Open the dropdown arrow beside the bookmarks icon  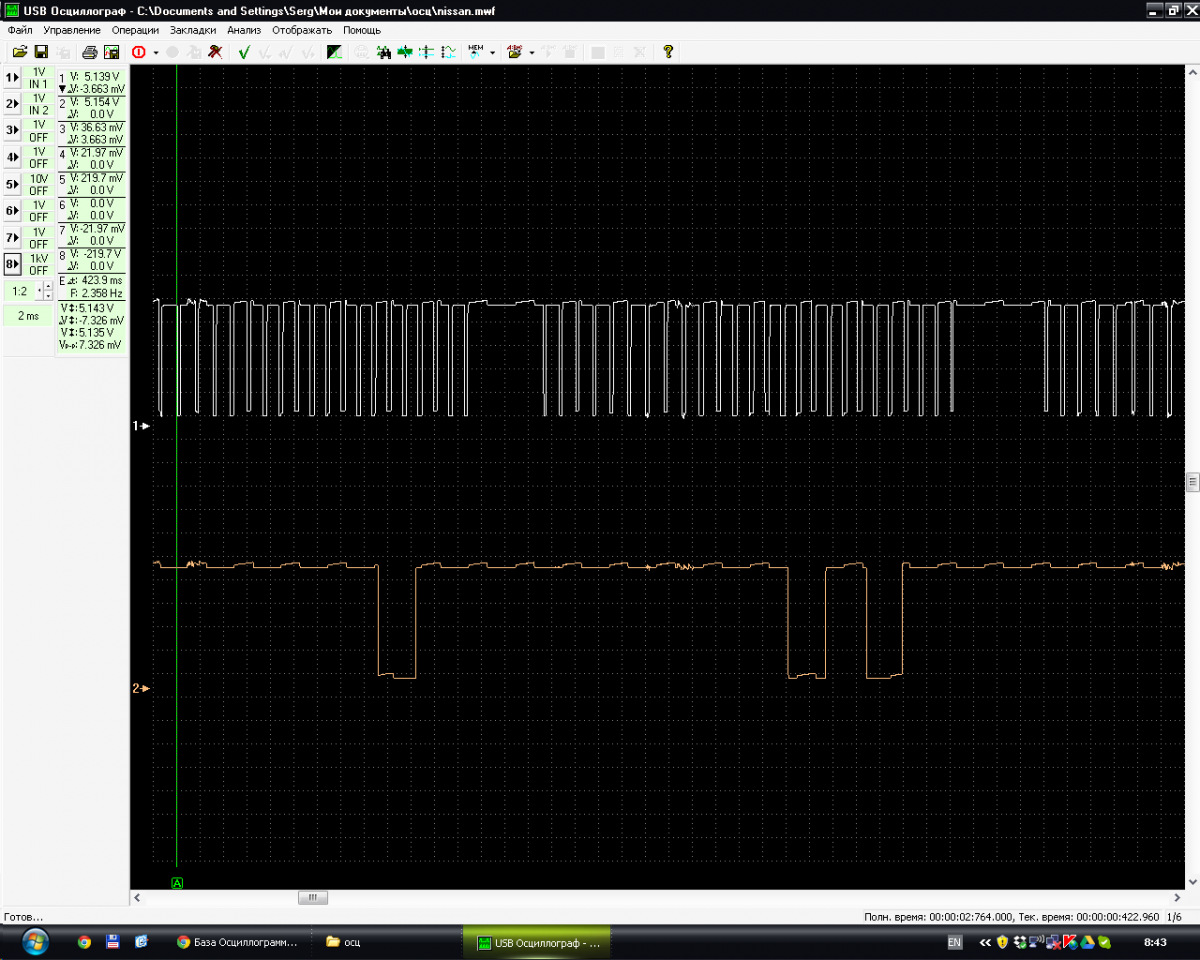coord(532,52)
